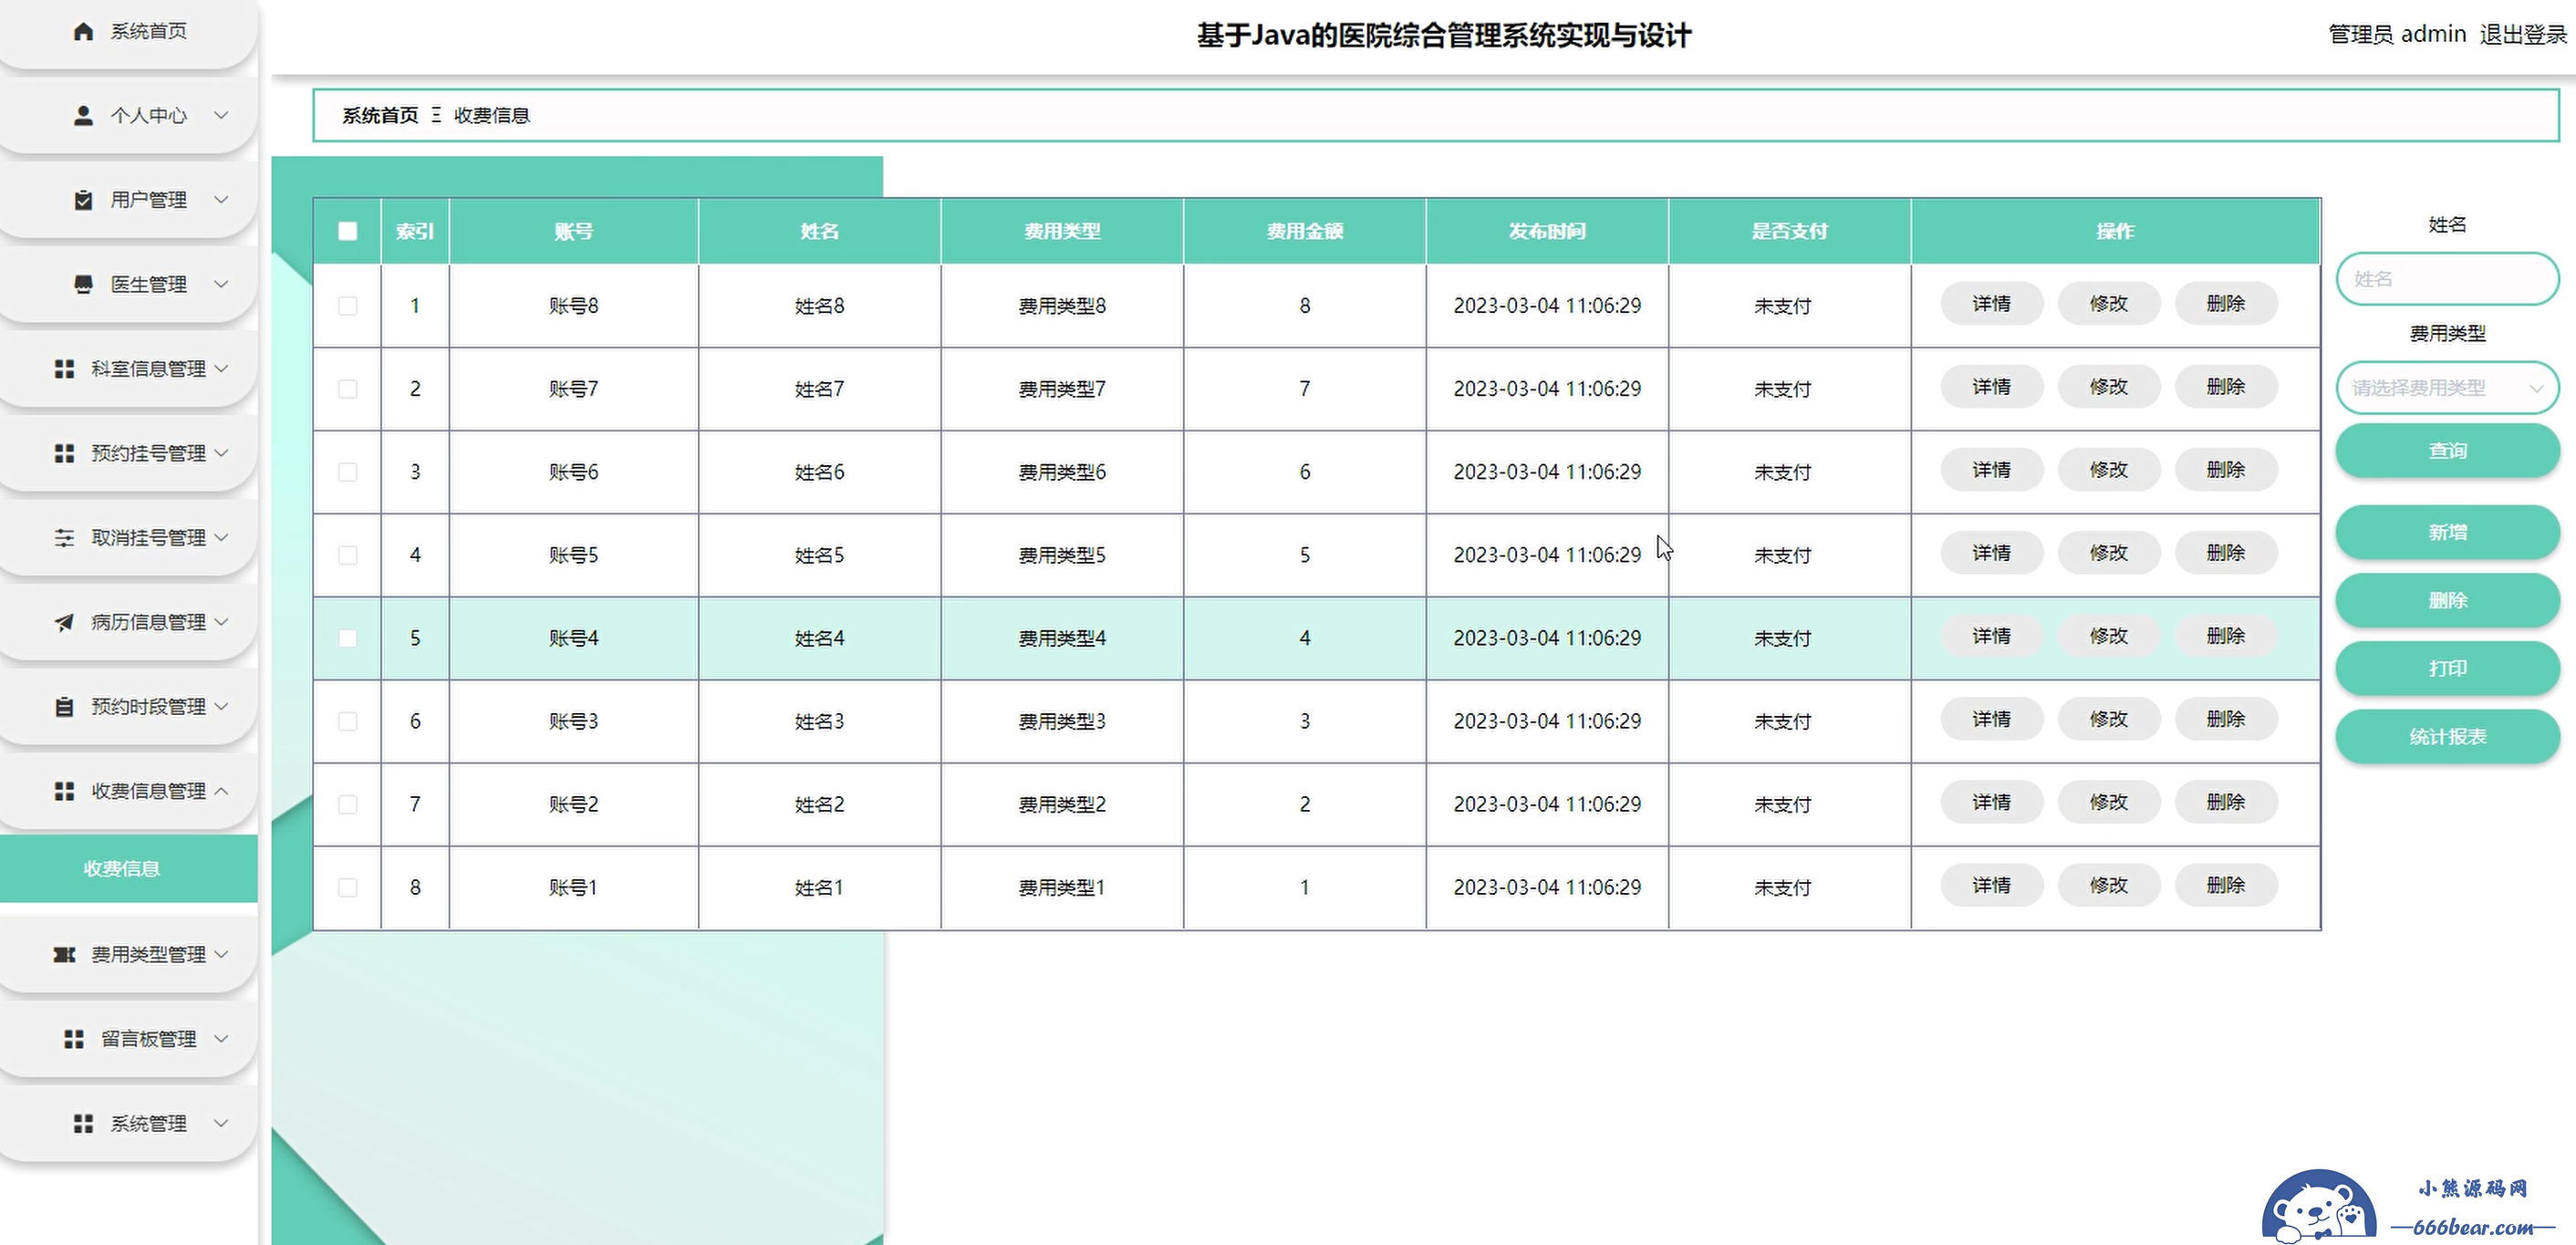Viewport: 2576px width, 1245px height.
Task: Open the 留言板管理 menu
Action: [x=128, y=1039]
